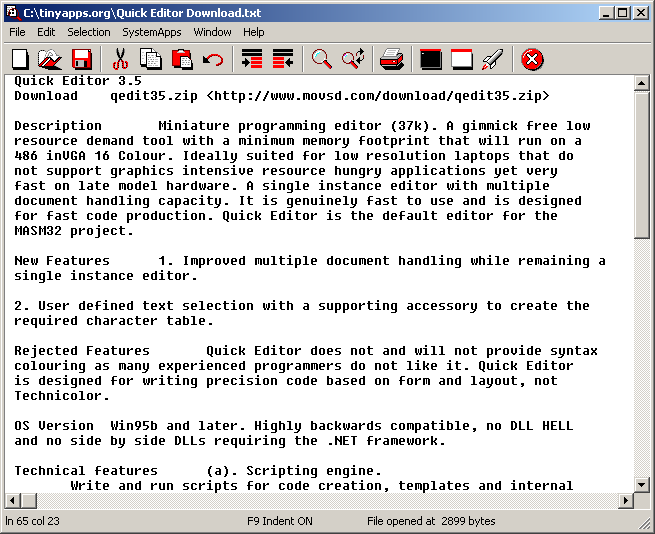Indent the selected lines to the right
Screen dimensions: 655x534
(252, 60)
